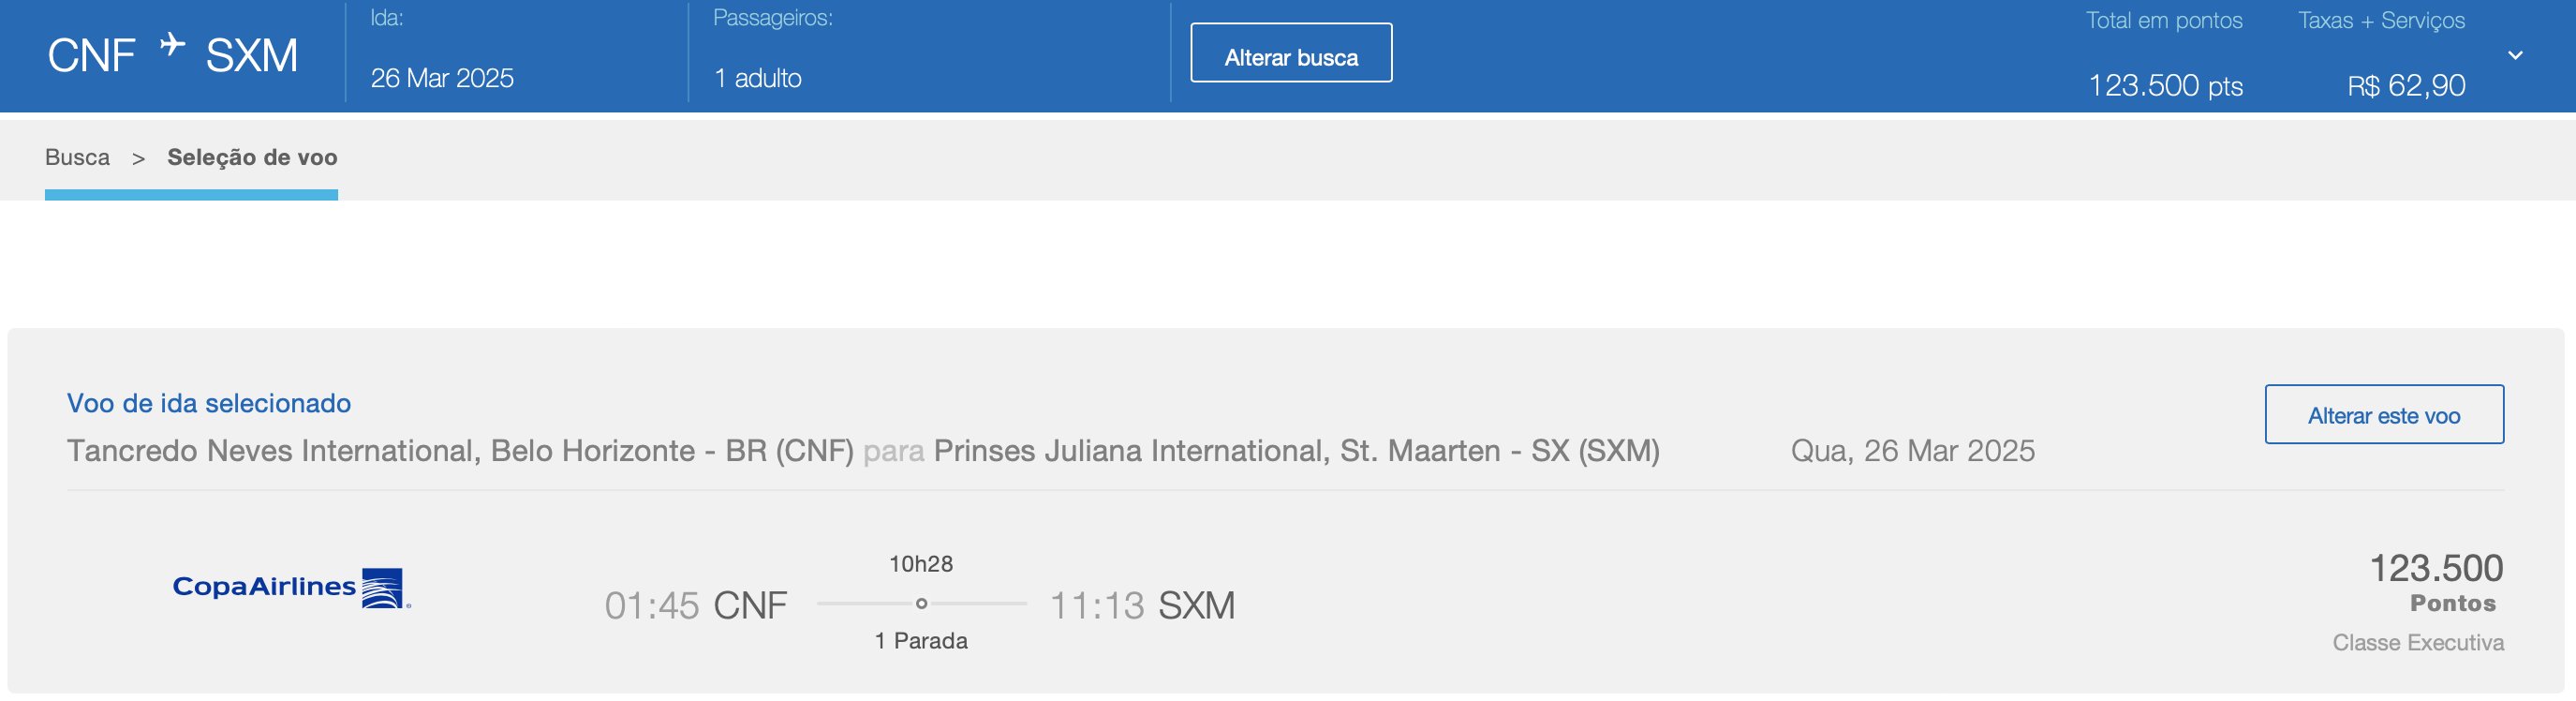
Task: Click the Voo de ida selecionado heading
Action: pos(209,404)
